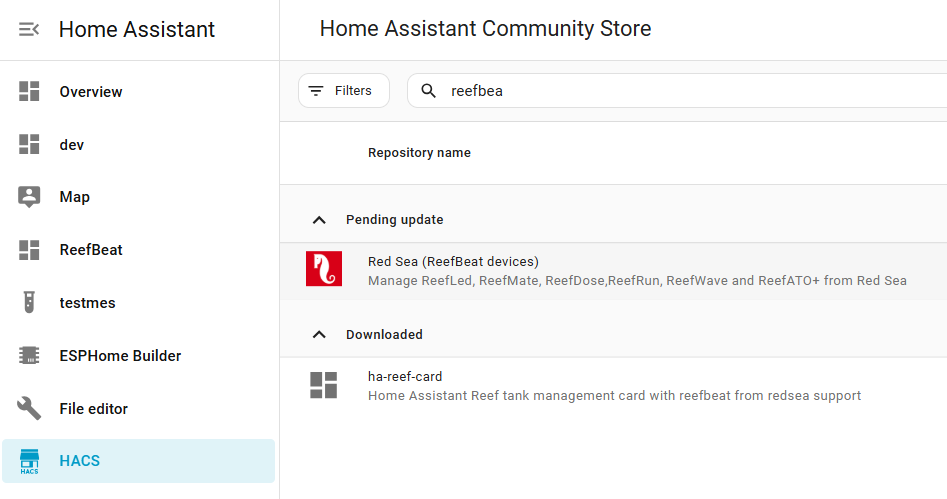The width and height of the screenshot is (947, 499).
Task: Sort by Repository name column header
Action: 419,153
